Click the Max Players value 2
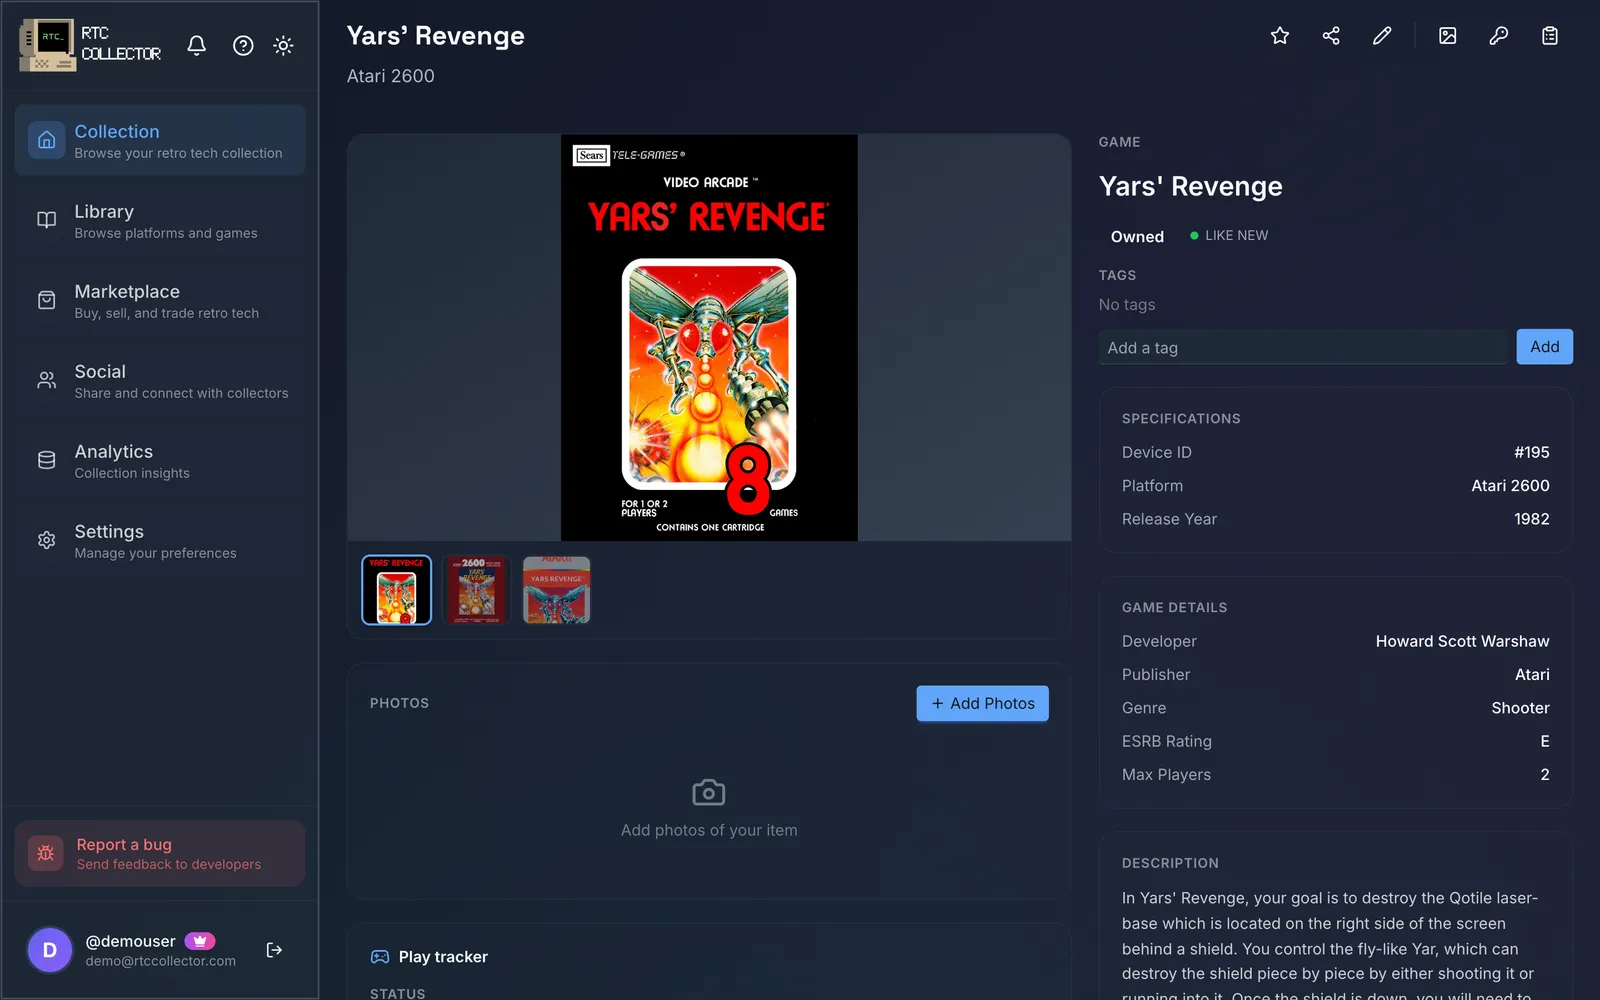1600x1000 pixels. coord(1545,774)
